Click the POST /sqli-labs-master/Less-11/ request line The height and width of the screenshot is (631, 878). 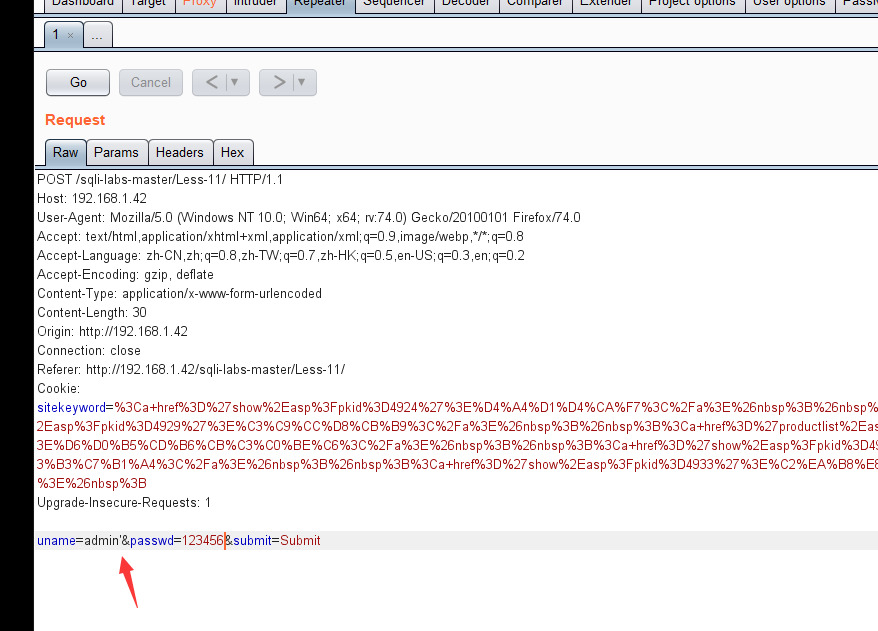(x=160, y=180)
